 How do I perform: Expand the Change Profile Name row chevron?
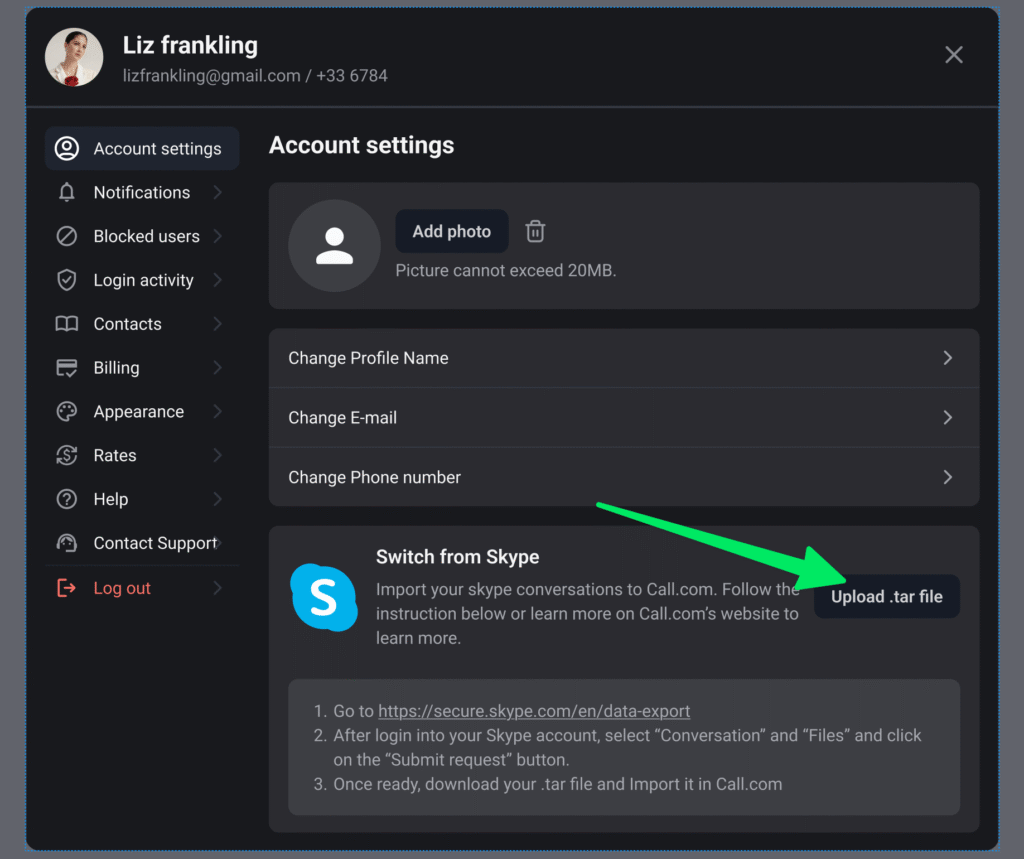[947, 358]
